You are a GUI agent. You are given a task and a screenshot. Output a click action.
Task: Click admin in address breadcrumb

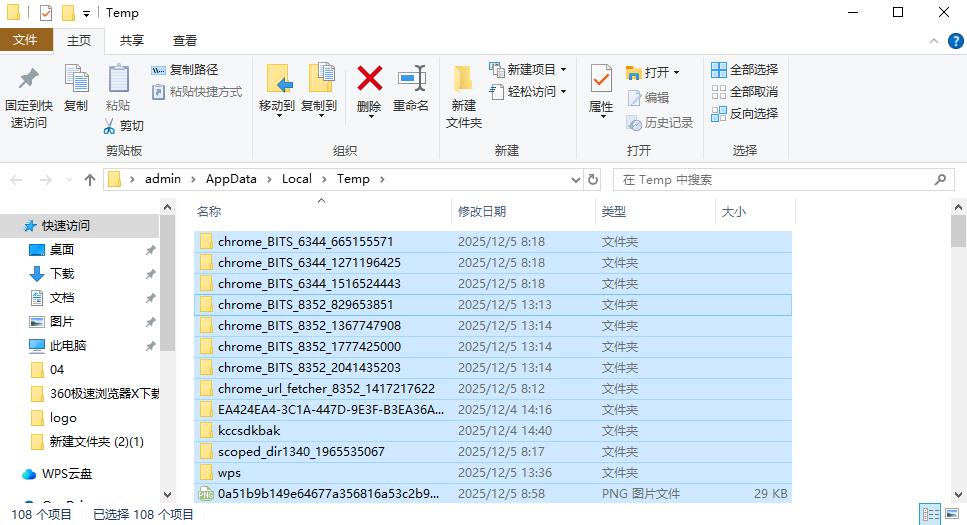[x=163, y=179]
